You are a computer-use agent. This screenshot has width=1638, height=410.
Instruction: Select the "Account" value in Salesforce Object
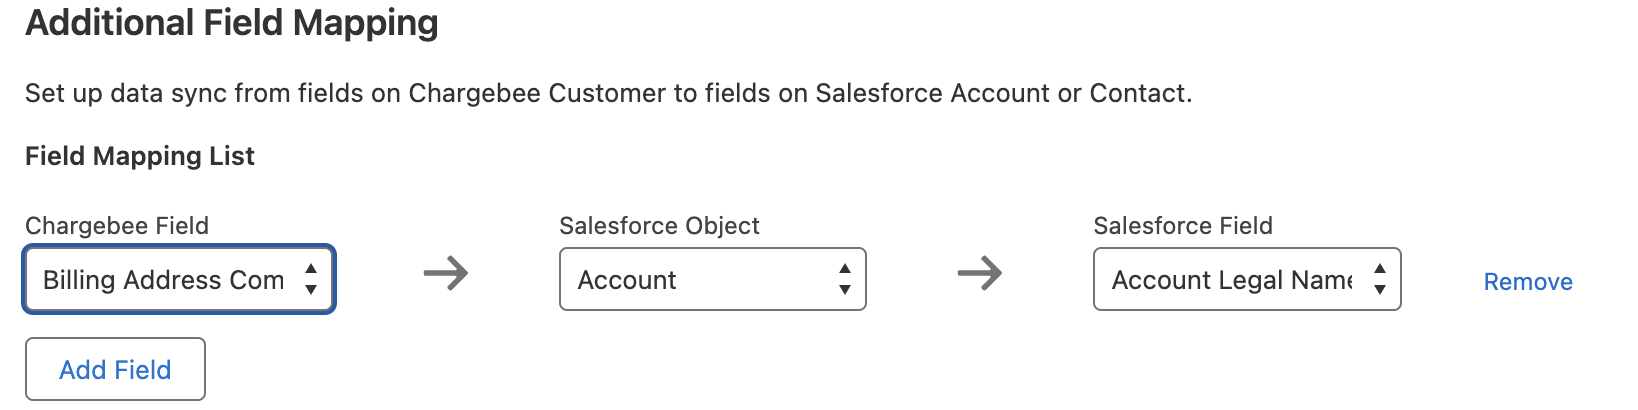pos(627,280)
